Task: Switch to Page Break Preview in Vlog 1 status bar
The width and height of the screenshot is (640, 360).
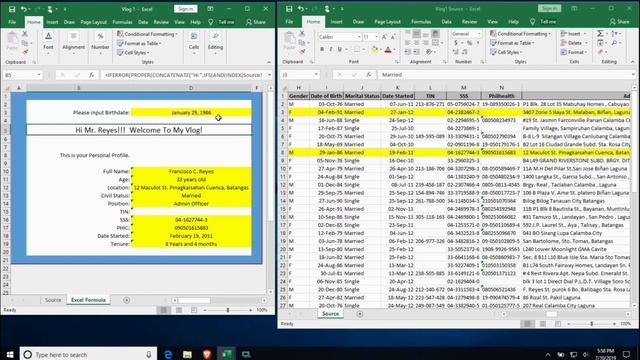Action: 194,310
